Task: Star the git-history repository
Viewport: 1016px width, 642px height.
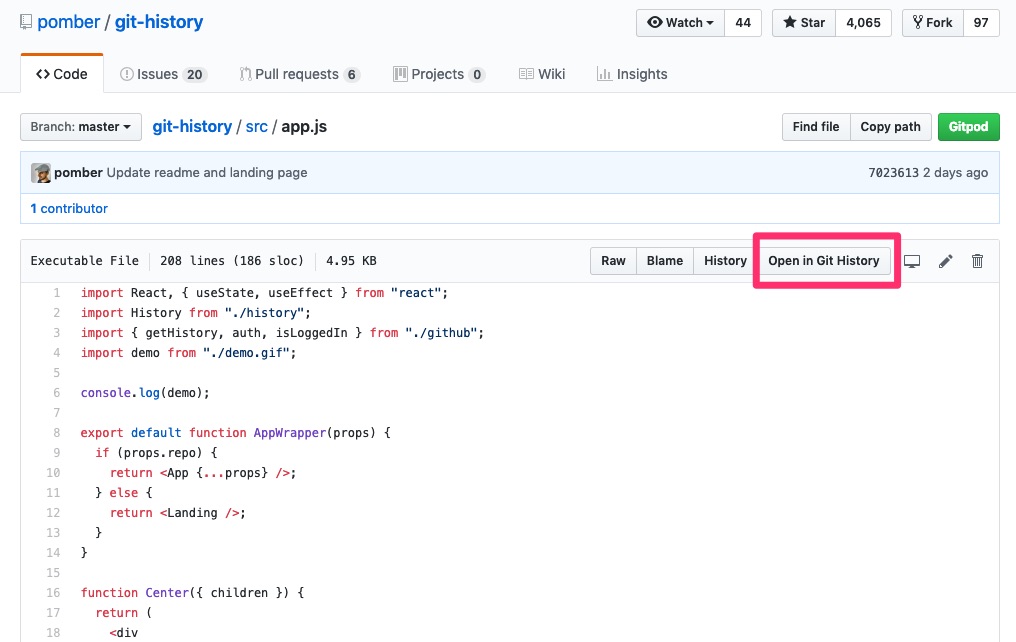Action: tap(804, 23)
